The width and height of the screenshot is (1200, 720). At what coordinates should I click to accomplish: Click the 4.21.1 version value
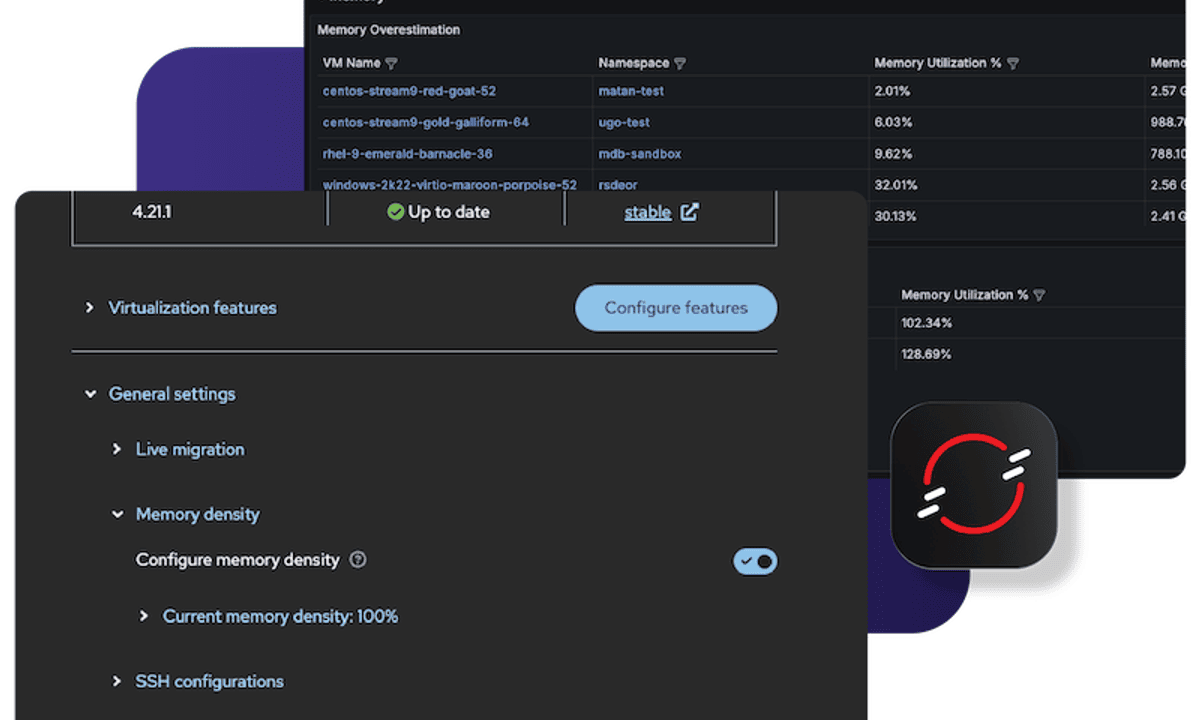(x=152, y=212)
